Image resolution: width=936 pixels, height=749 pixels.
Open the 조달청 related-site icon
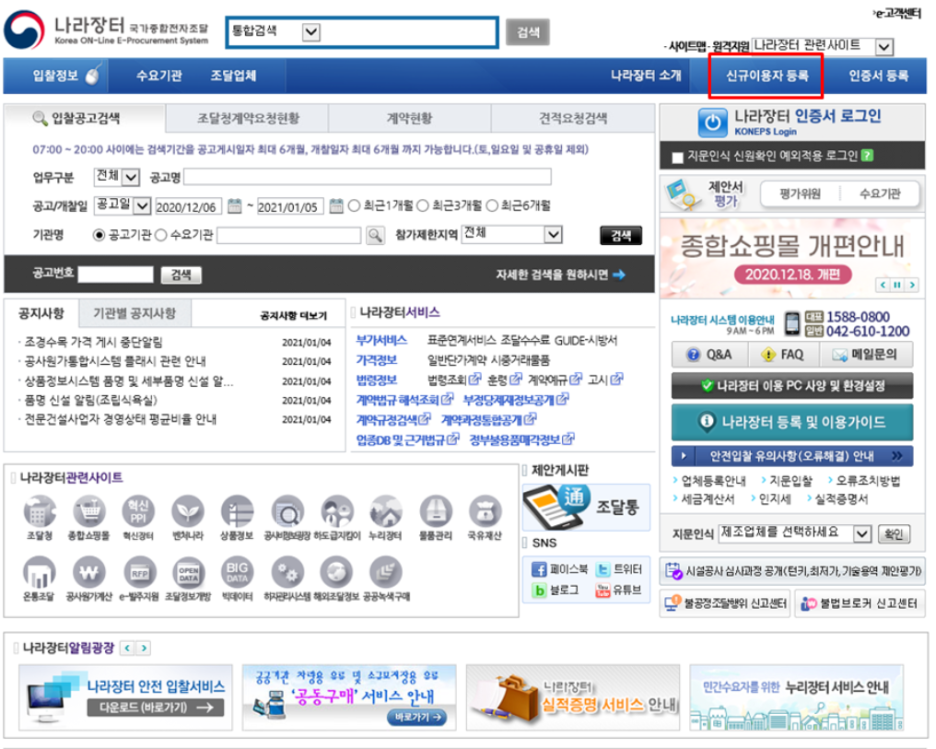pos(39,512)
